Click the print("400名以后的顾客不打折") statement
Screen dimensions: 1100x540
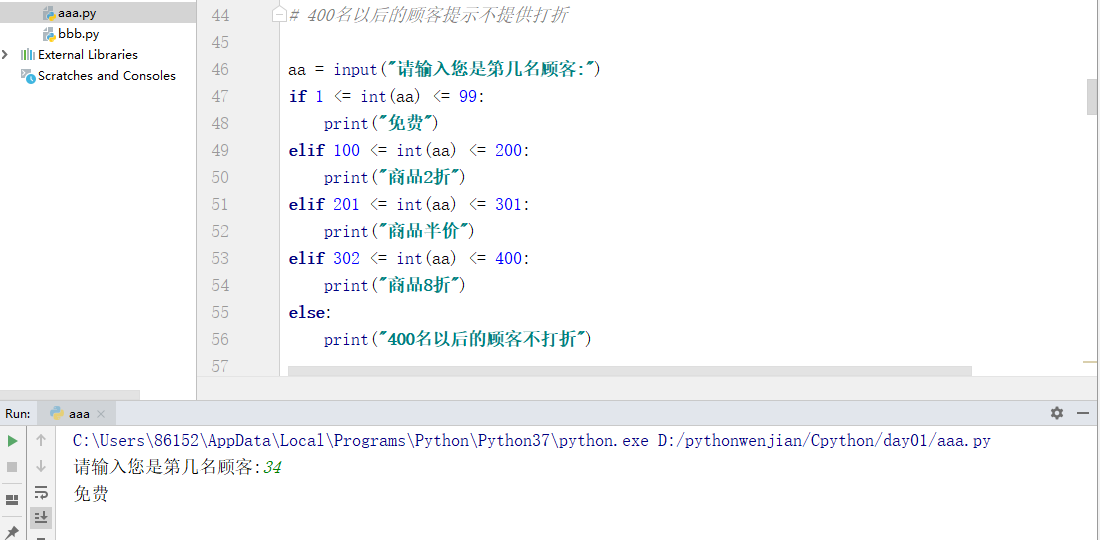pos(458,339)
